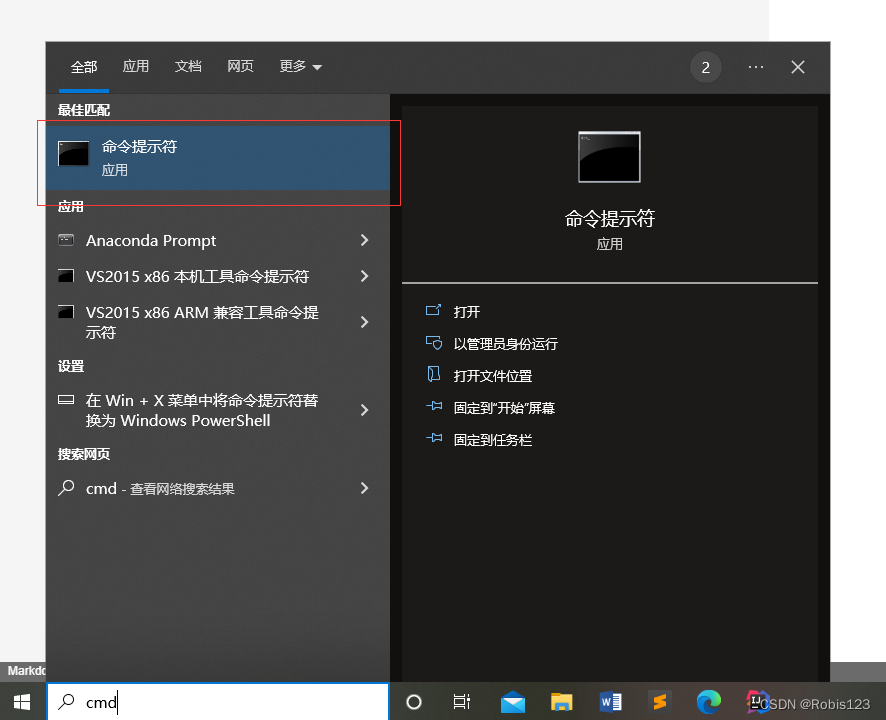Click the Task View icon on the taskbar
This screenshot has width=886, height=720.
point(461,702)
